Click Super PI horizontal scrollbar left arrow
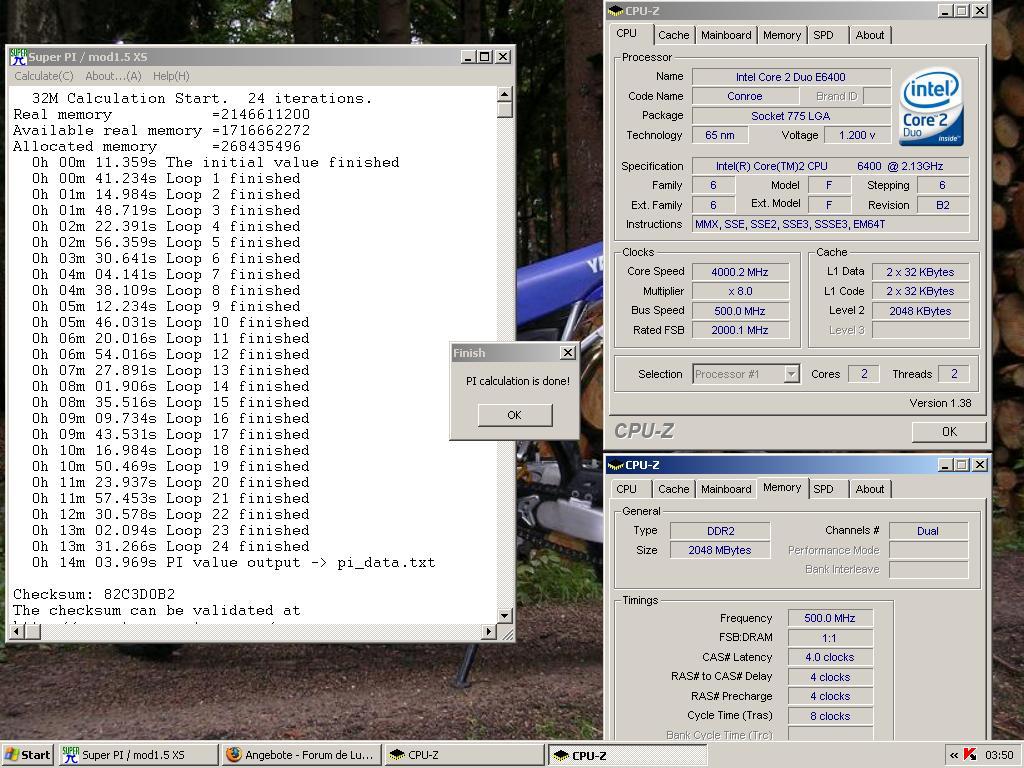This screenshot has height=768, width=1024. (x=18, y=632)
